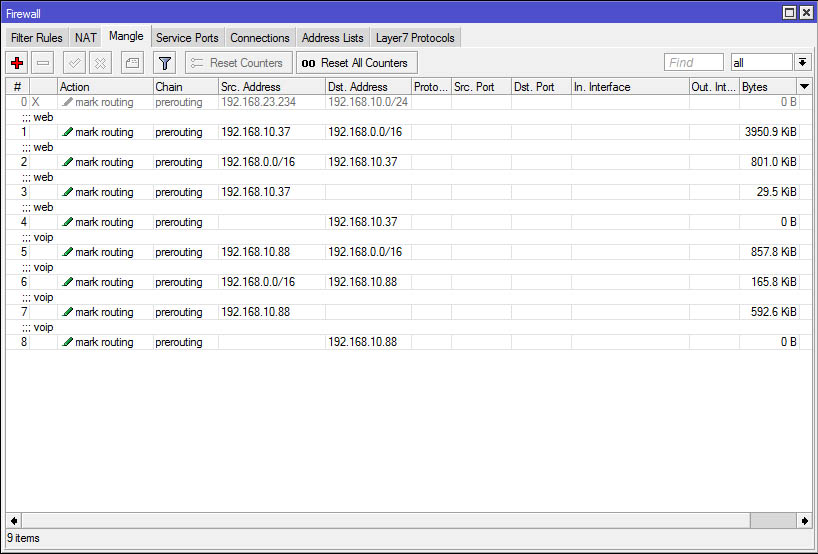Click the green pencil icon on rule 8
This screenshot has height=554, width=818.
67,342
